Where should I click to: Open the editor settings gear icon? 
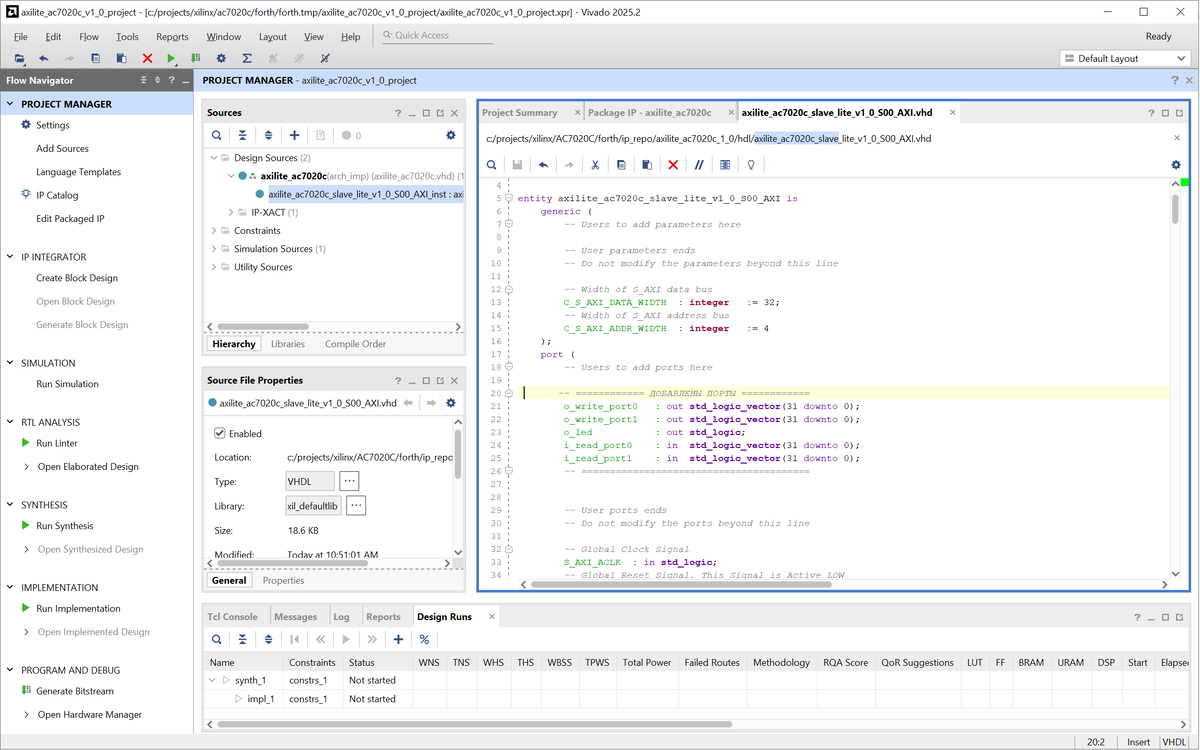point(1176,165)
